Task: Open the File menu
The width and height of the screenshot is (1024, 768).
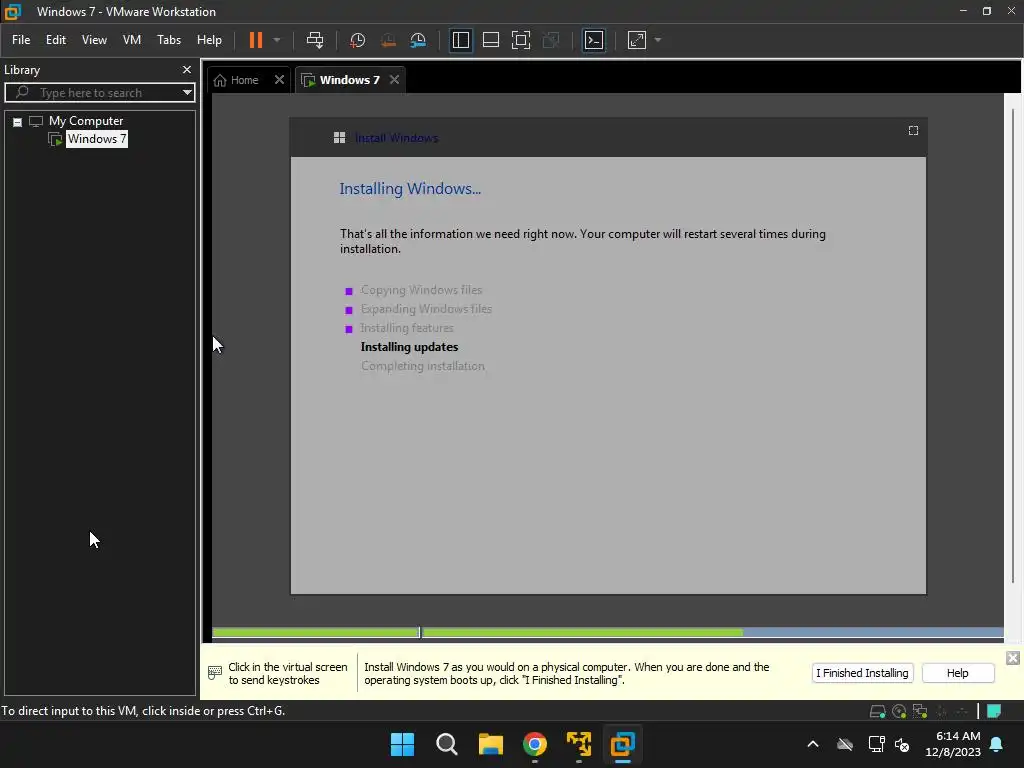Action: coord(21,40)
